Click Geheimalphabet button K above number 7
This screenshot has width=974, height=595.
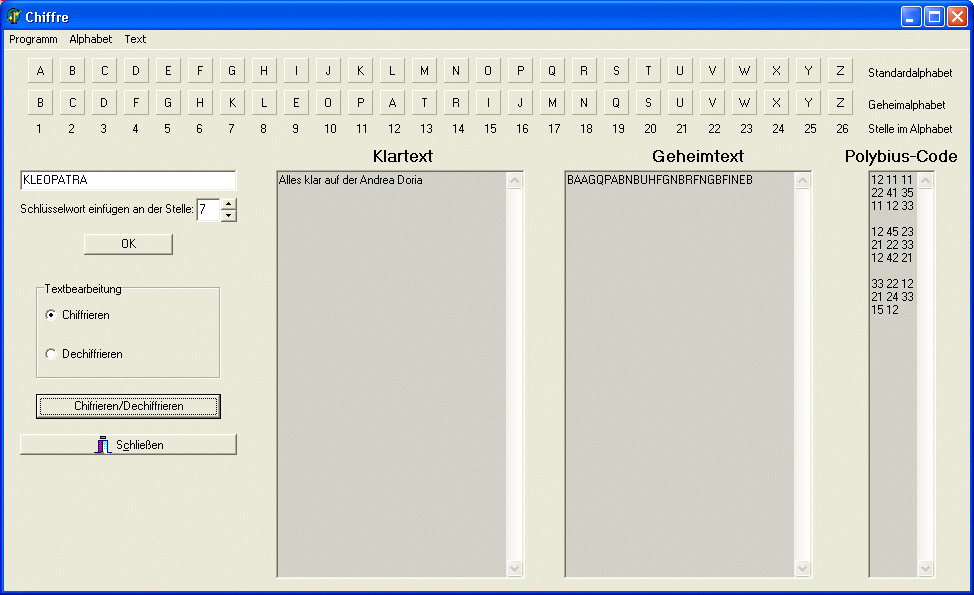click(x=232, y=102)
